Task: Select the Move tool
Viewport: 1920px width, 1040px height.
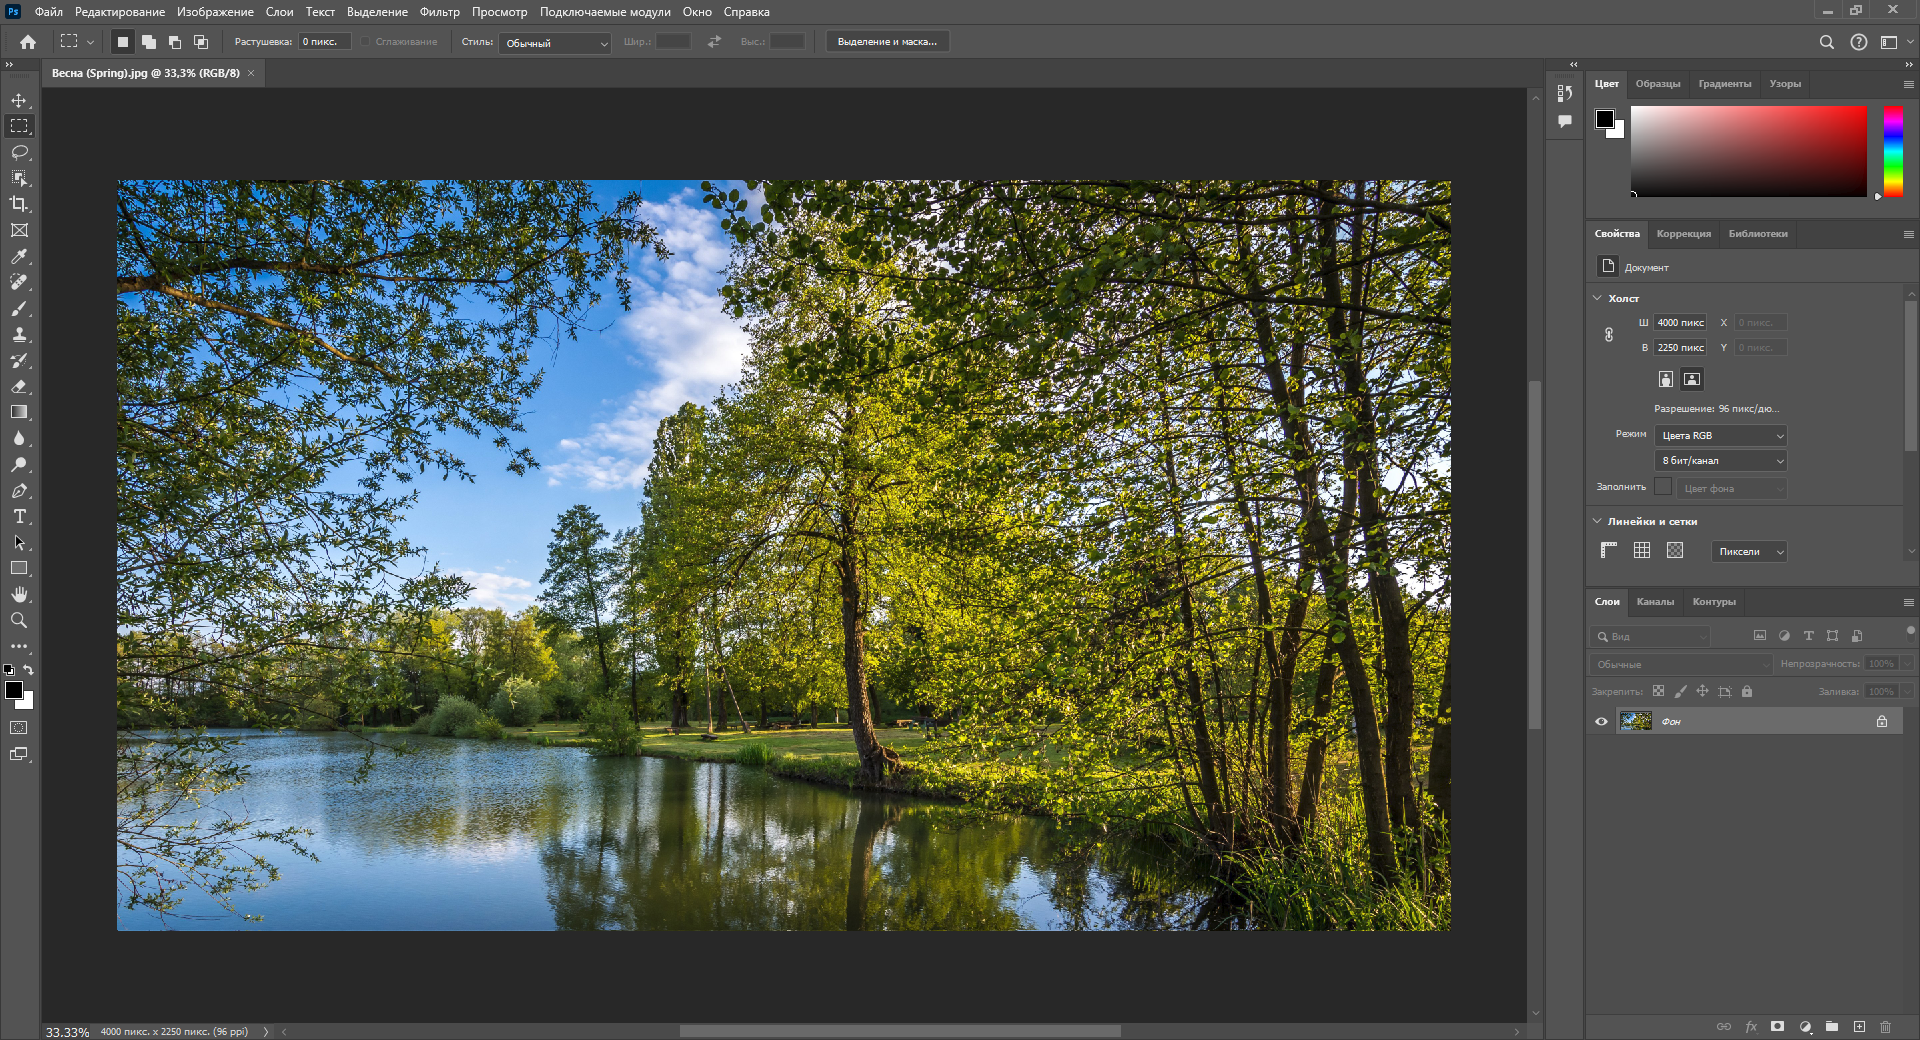Action: [x=19, y=100]
